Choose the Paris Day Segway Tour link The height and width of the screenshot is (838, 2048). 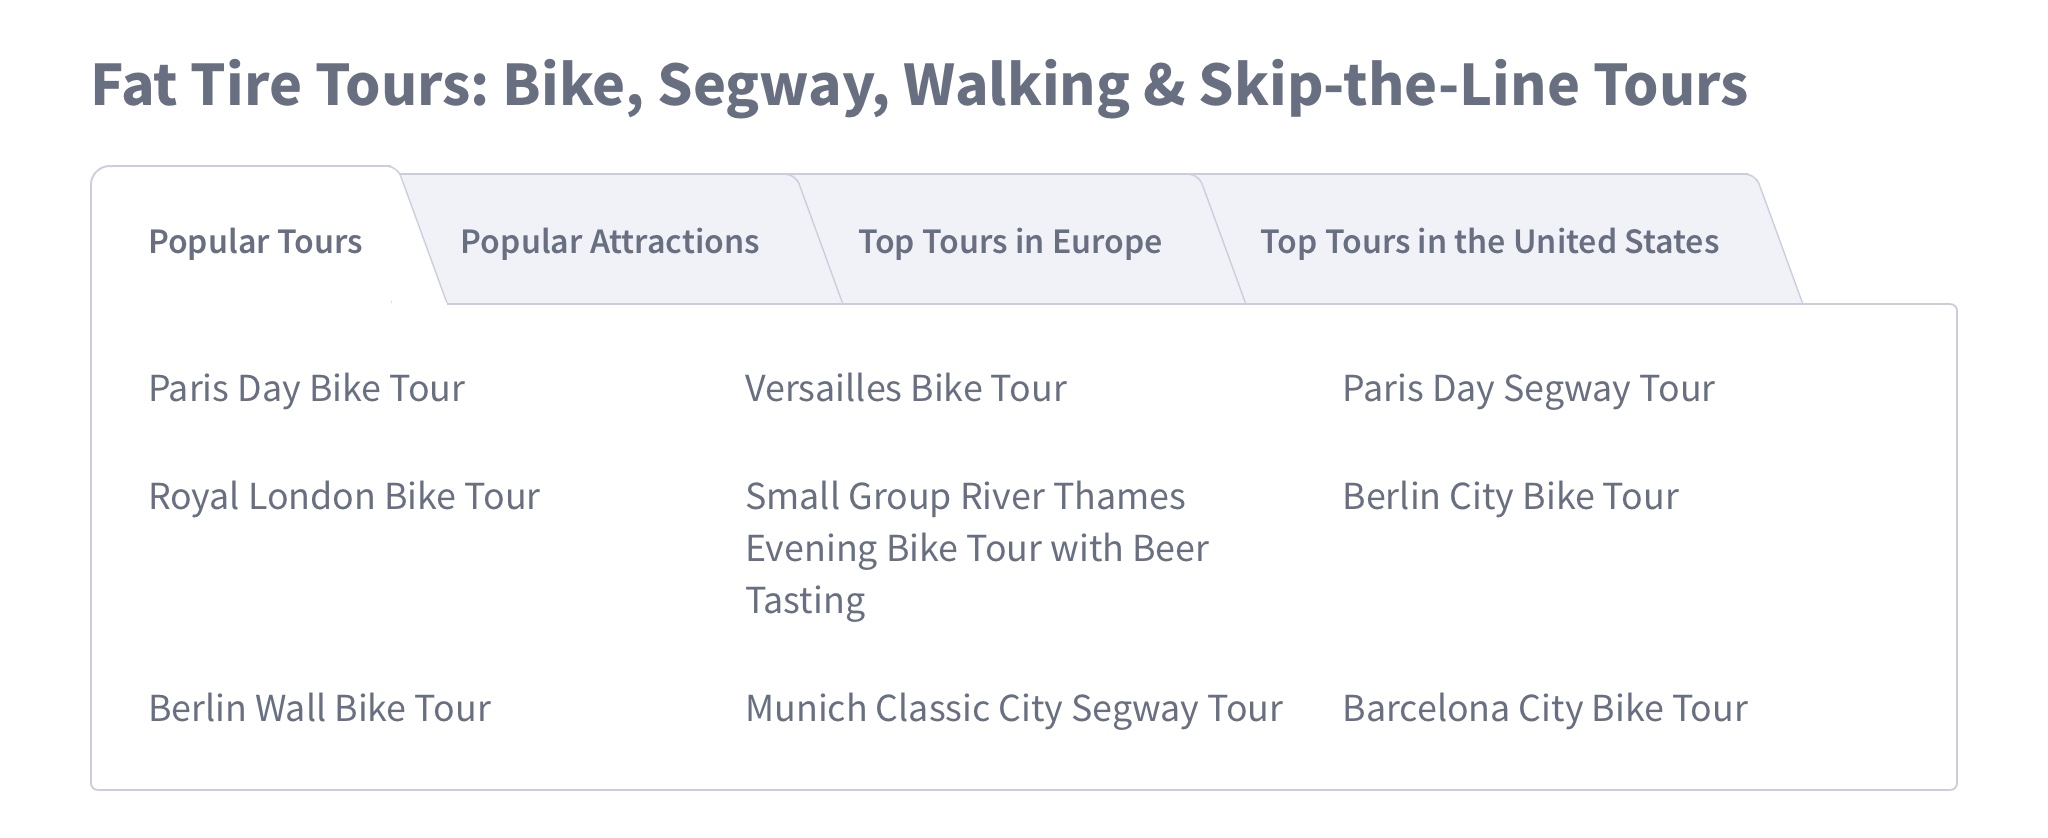(x=1527, y=389)
